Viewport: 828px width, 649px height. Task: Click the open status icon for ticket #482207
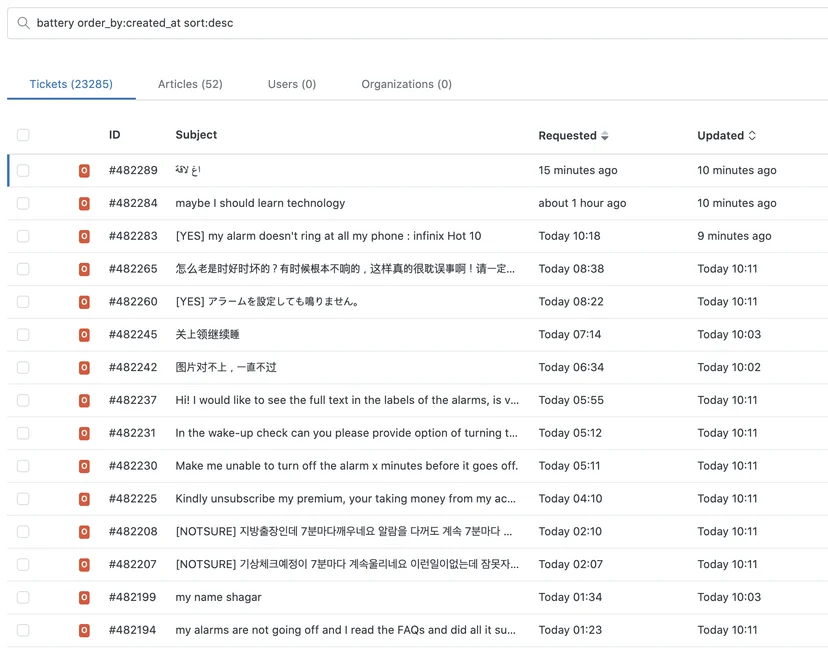[x=84, y=565]
